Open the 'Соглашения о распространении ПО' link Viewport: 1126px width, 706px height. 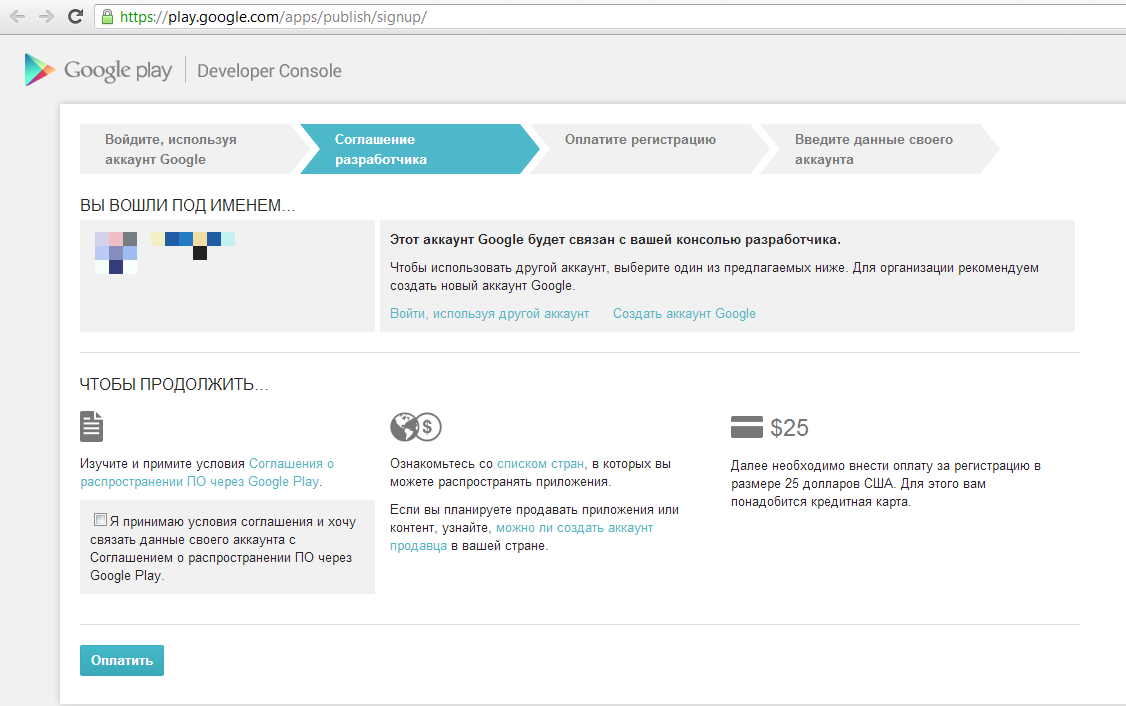pyautogui.click(x=207, y=473)
